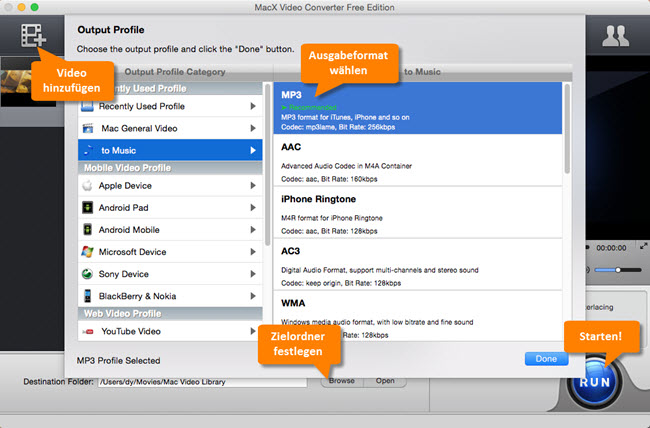Click the Web Video Profile header
Screen dimensions: 650x428
(170, 314)
